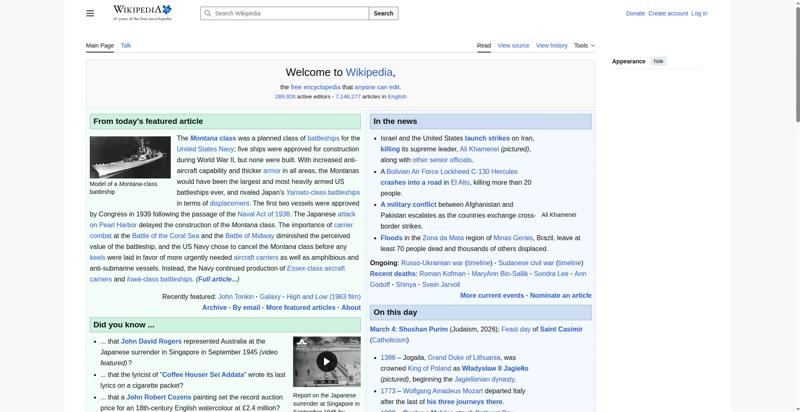Open the Russo-Ukrainian war link
Viewport: 800px width, 412px height.
431,263
